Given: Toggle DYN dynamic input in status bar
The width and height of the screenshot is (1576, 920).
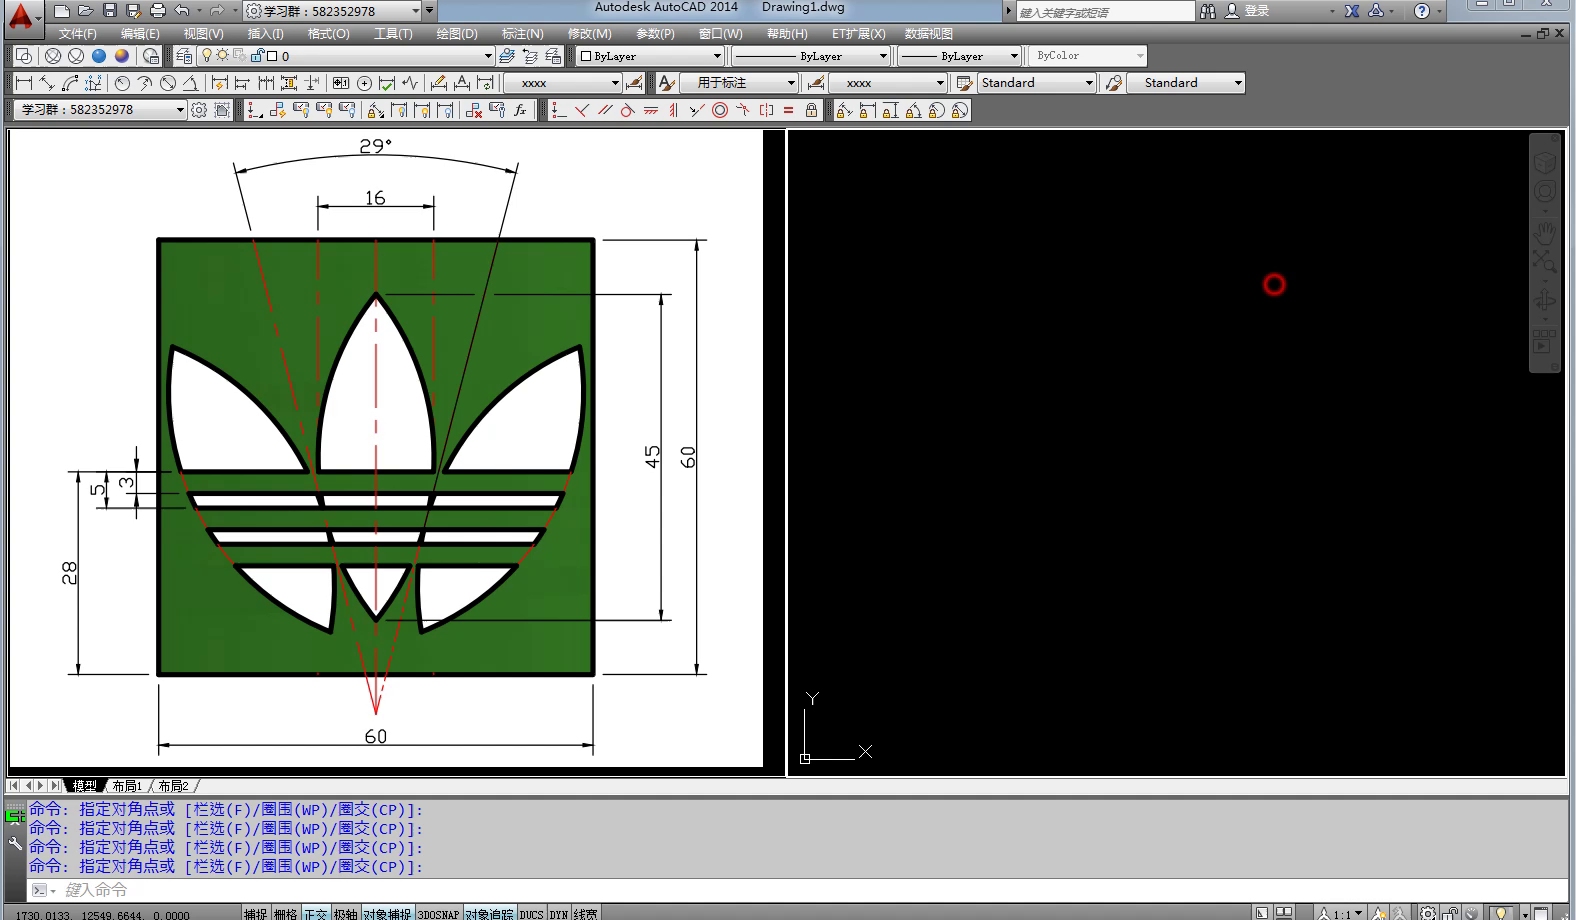Looking at the screenshot, I should (x=558, y=913).
